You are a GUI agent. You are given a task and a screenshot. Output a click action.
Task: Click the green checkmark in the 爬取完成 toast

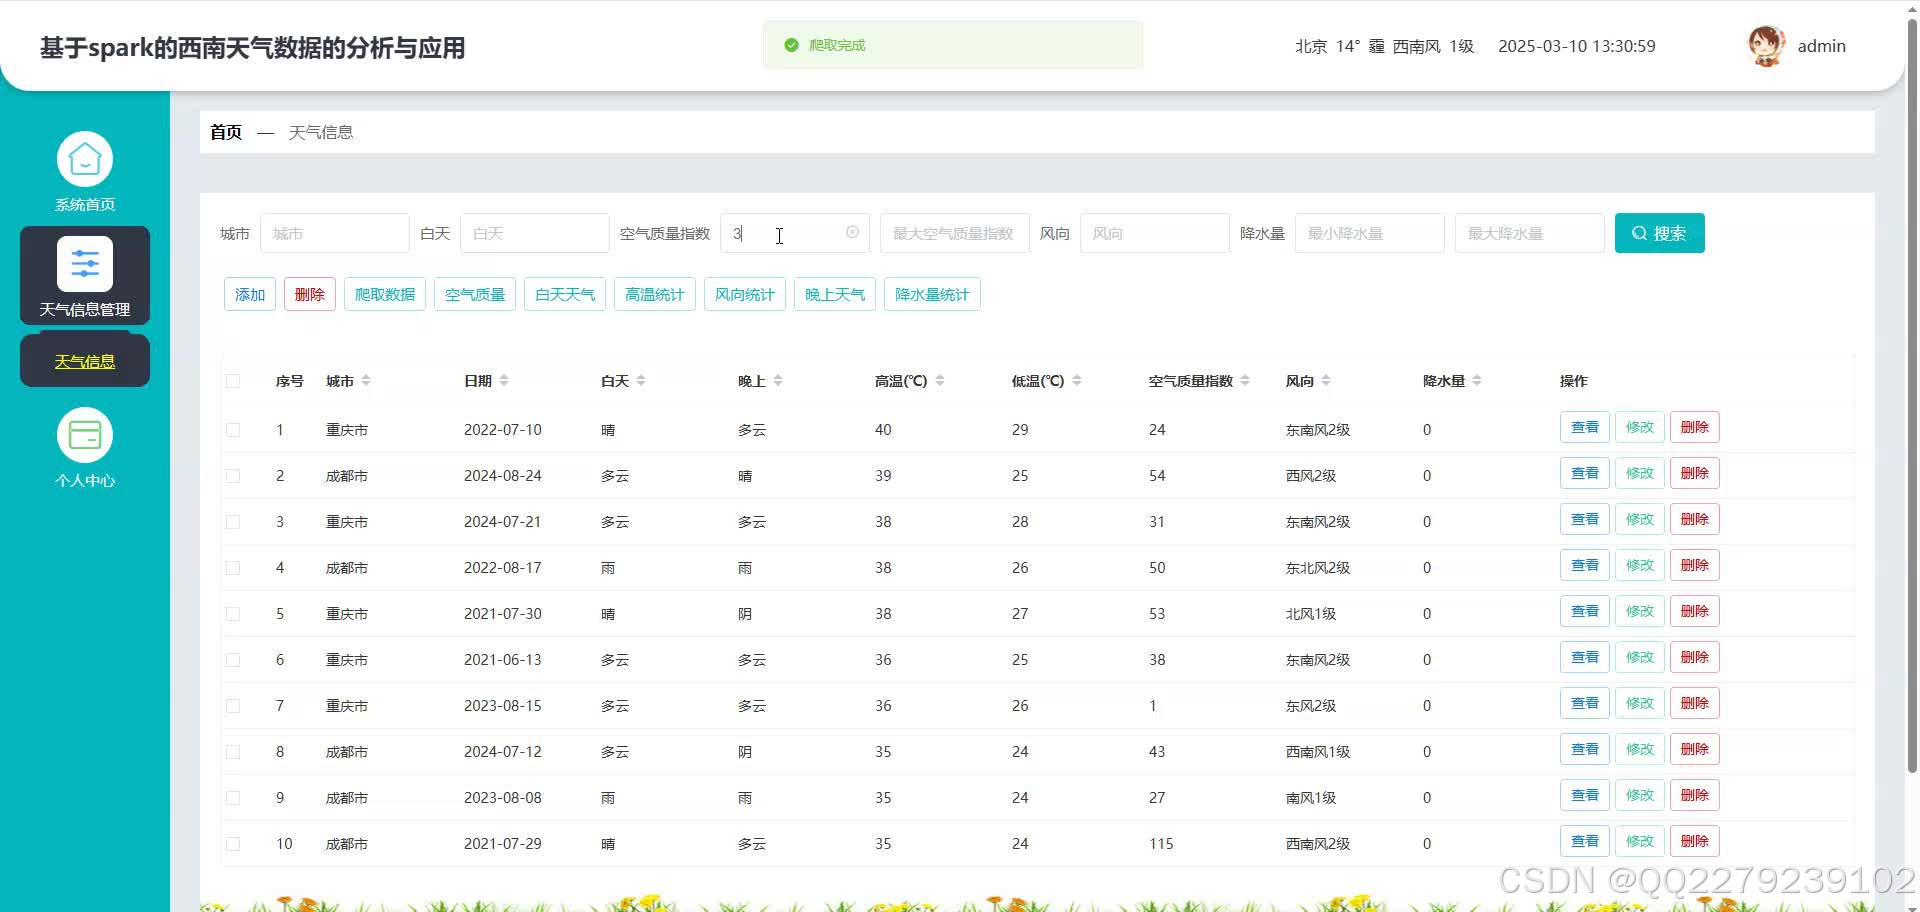(x=790, y=45)
